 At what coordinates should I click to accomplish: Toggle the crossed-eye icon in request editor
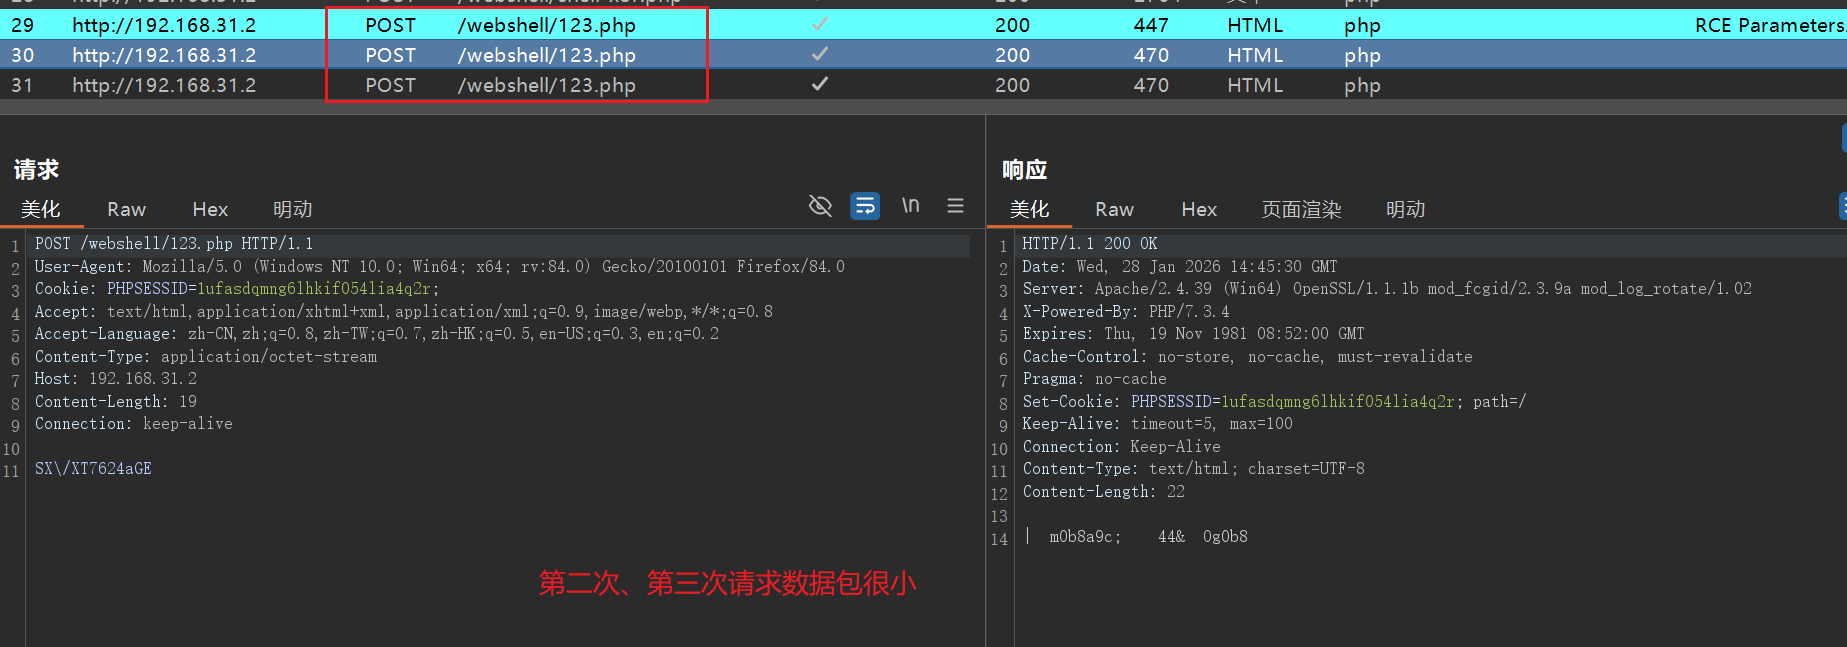click(820, 206)
